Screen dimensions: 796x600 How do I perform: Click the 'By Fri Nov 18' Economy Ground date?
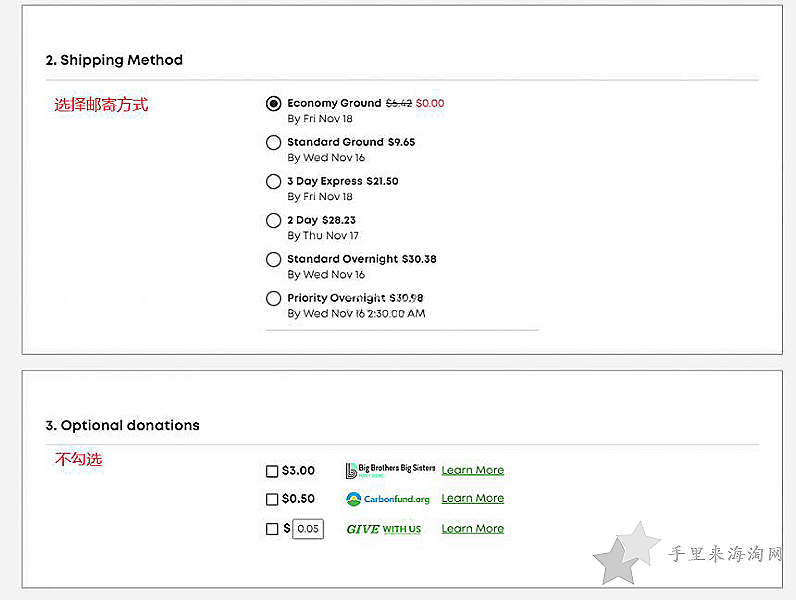click(x=320, y=119)
